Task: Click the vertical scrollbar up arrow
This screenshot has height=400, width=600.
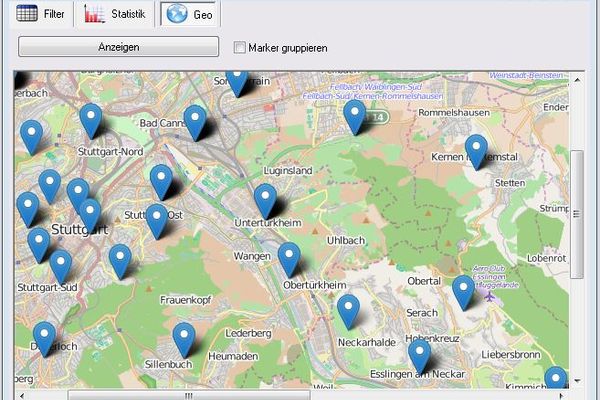Action: [577, 80]
